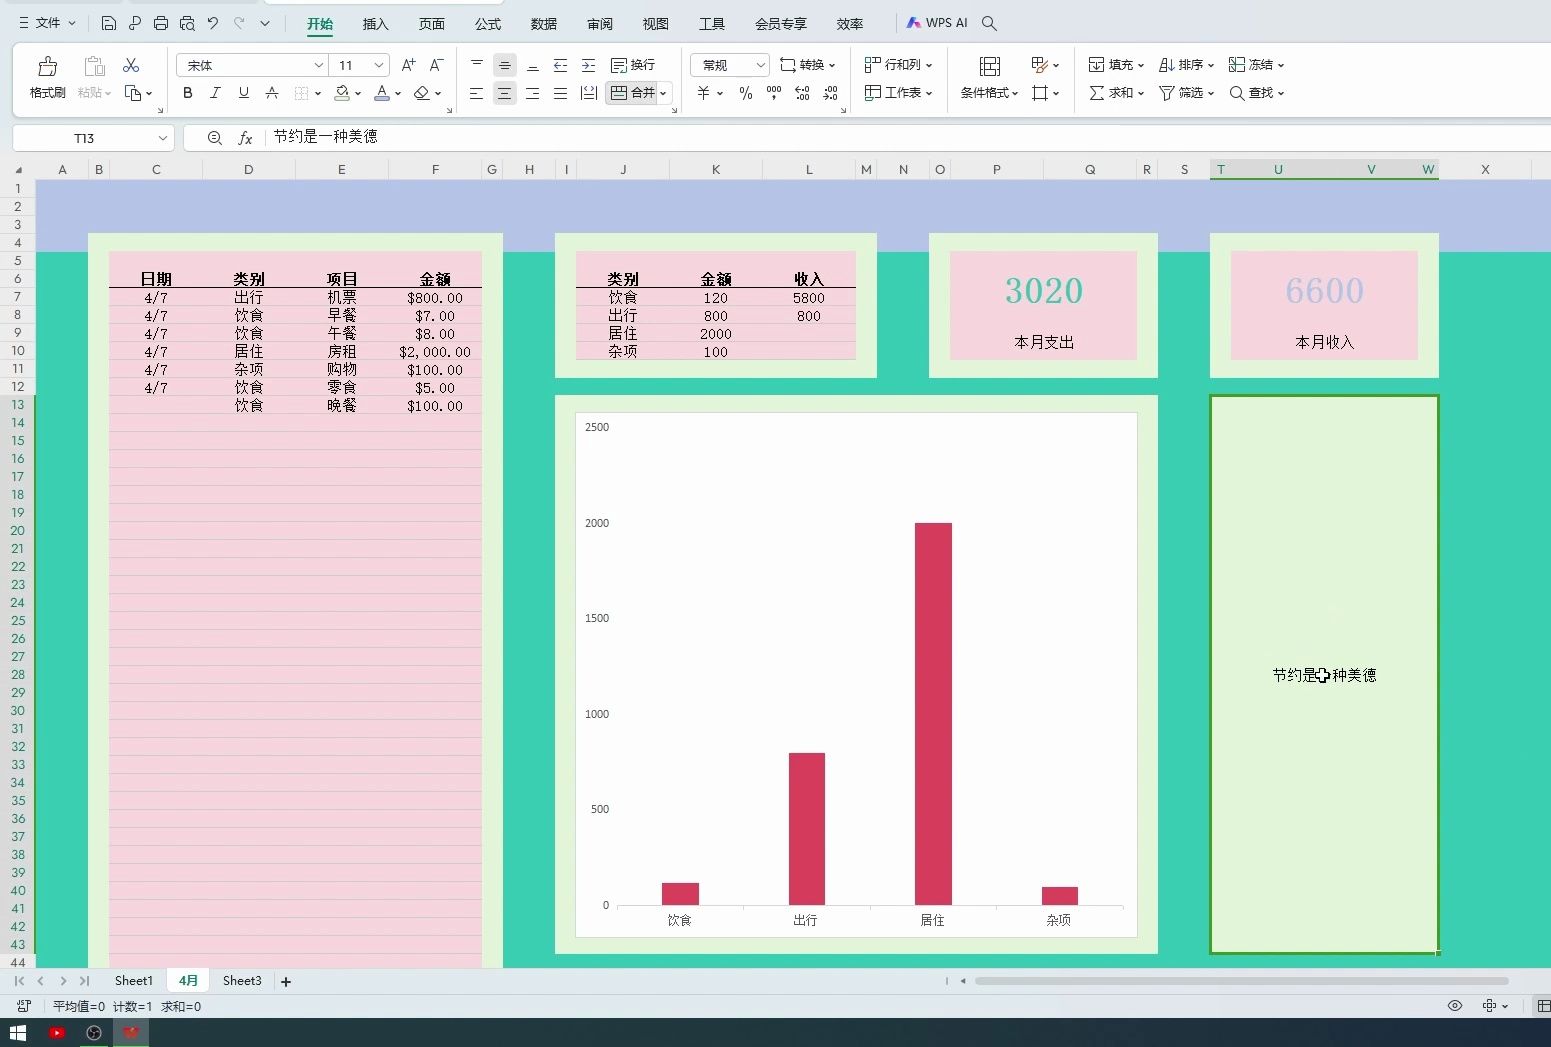Viewport: 1551px width, 1047px height.
Task: Toggle Center horizontal alignment
Action: [505, 93]
